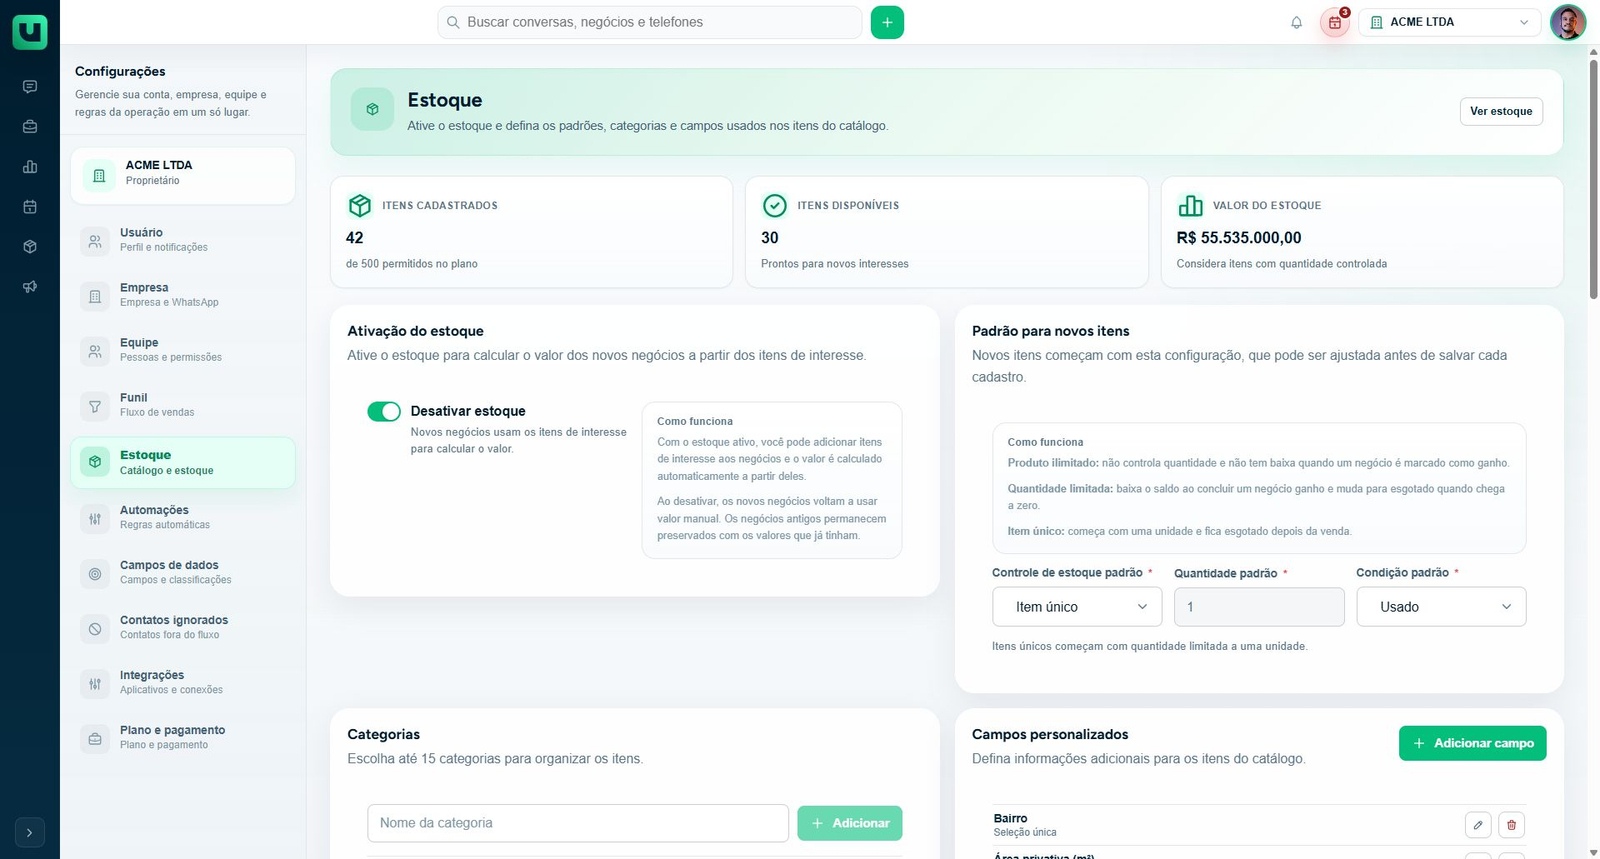
Task: Click the Adicionar campo button
Action: pyautogui.click(x=1472, y=743)
